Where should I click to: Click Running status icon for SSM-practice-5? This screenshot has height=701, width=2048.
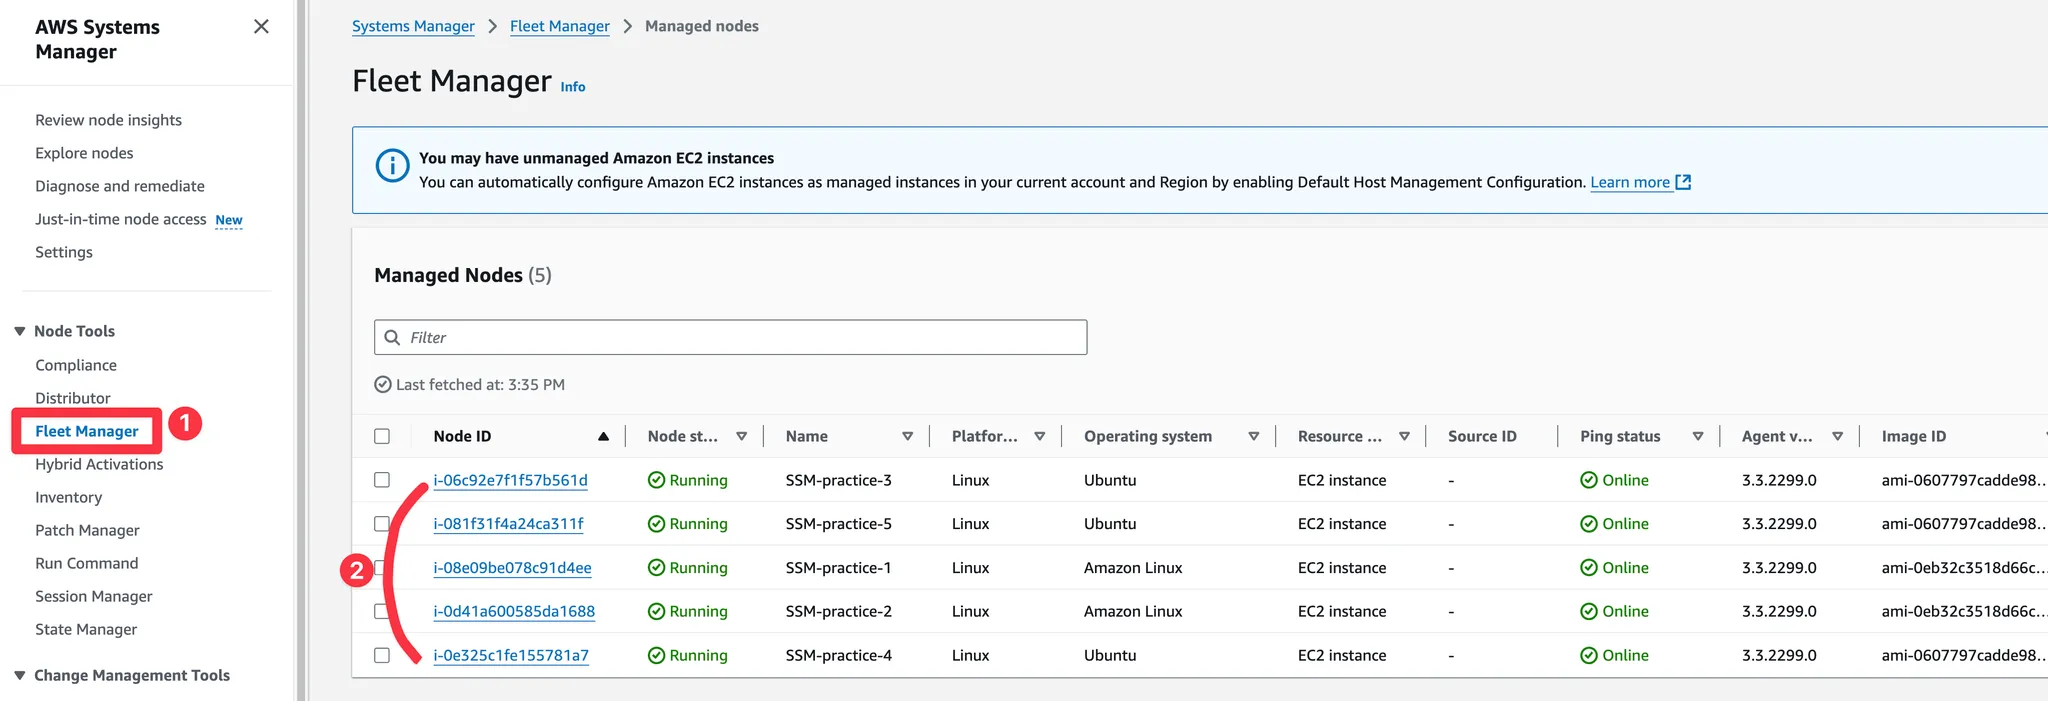tap(656, 524)
